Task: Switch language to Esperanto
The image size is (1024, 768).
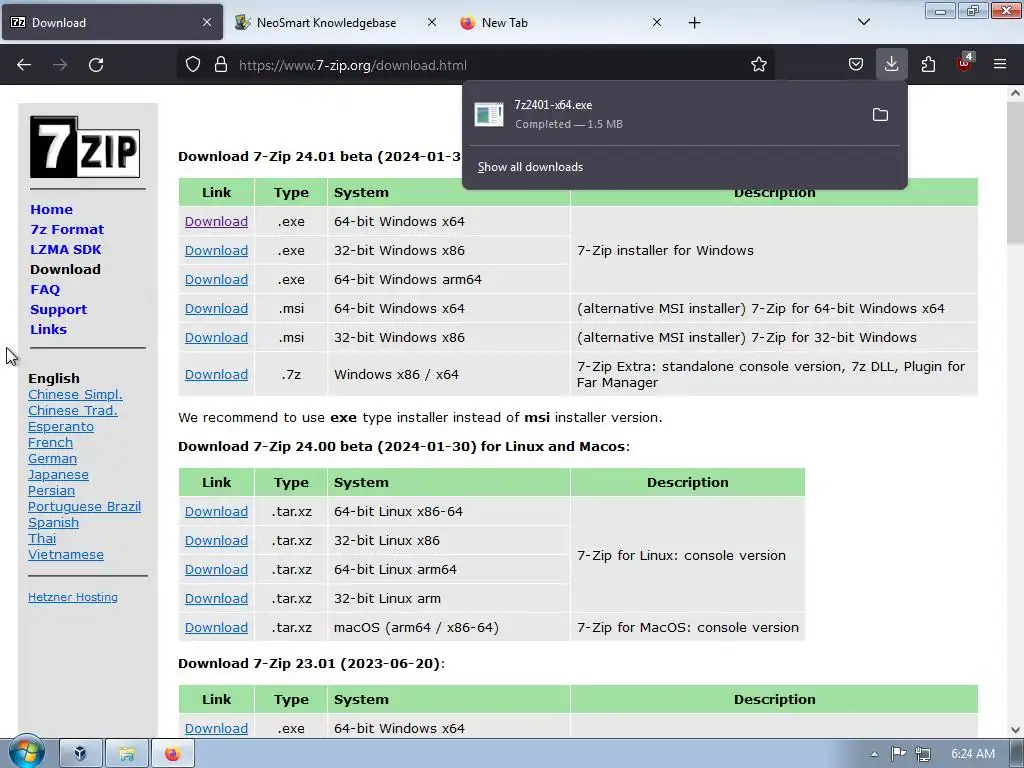Action: (x=61, y=426)
